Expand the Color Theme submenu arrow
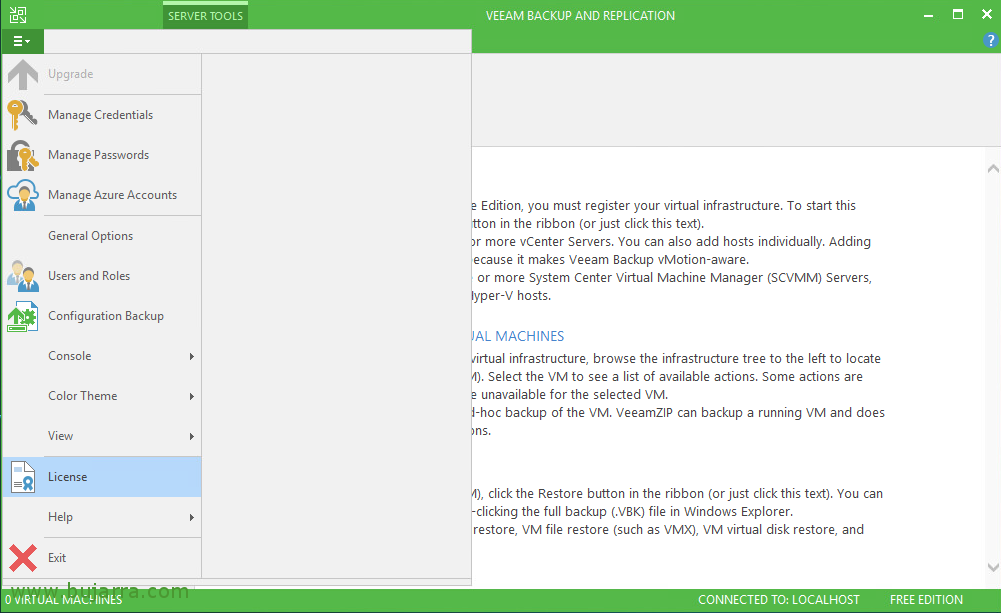This screenshot has height=613, width=1001. (x=192, y=397)
